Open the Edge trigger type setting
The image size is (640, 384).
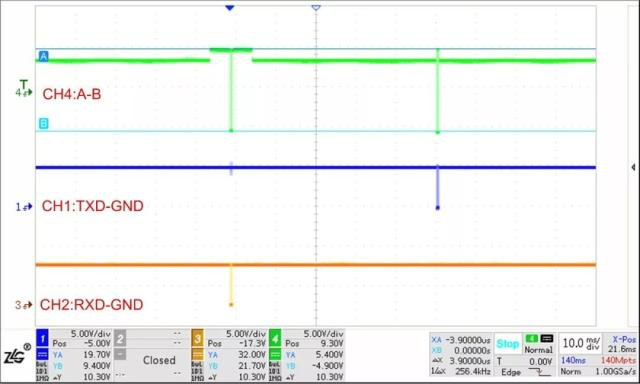[x=511, y=372]
